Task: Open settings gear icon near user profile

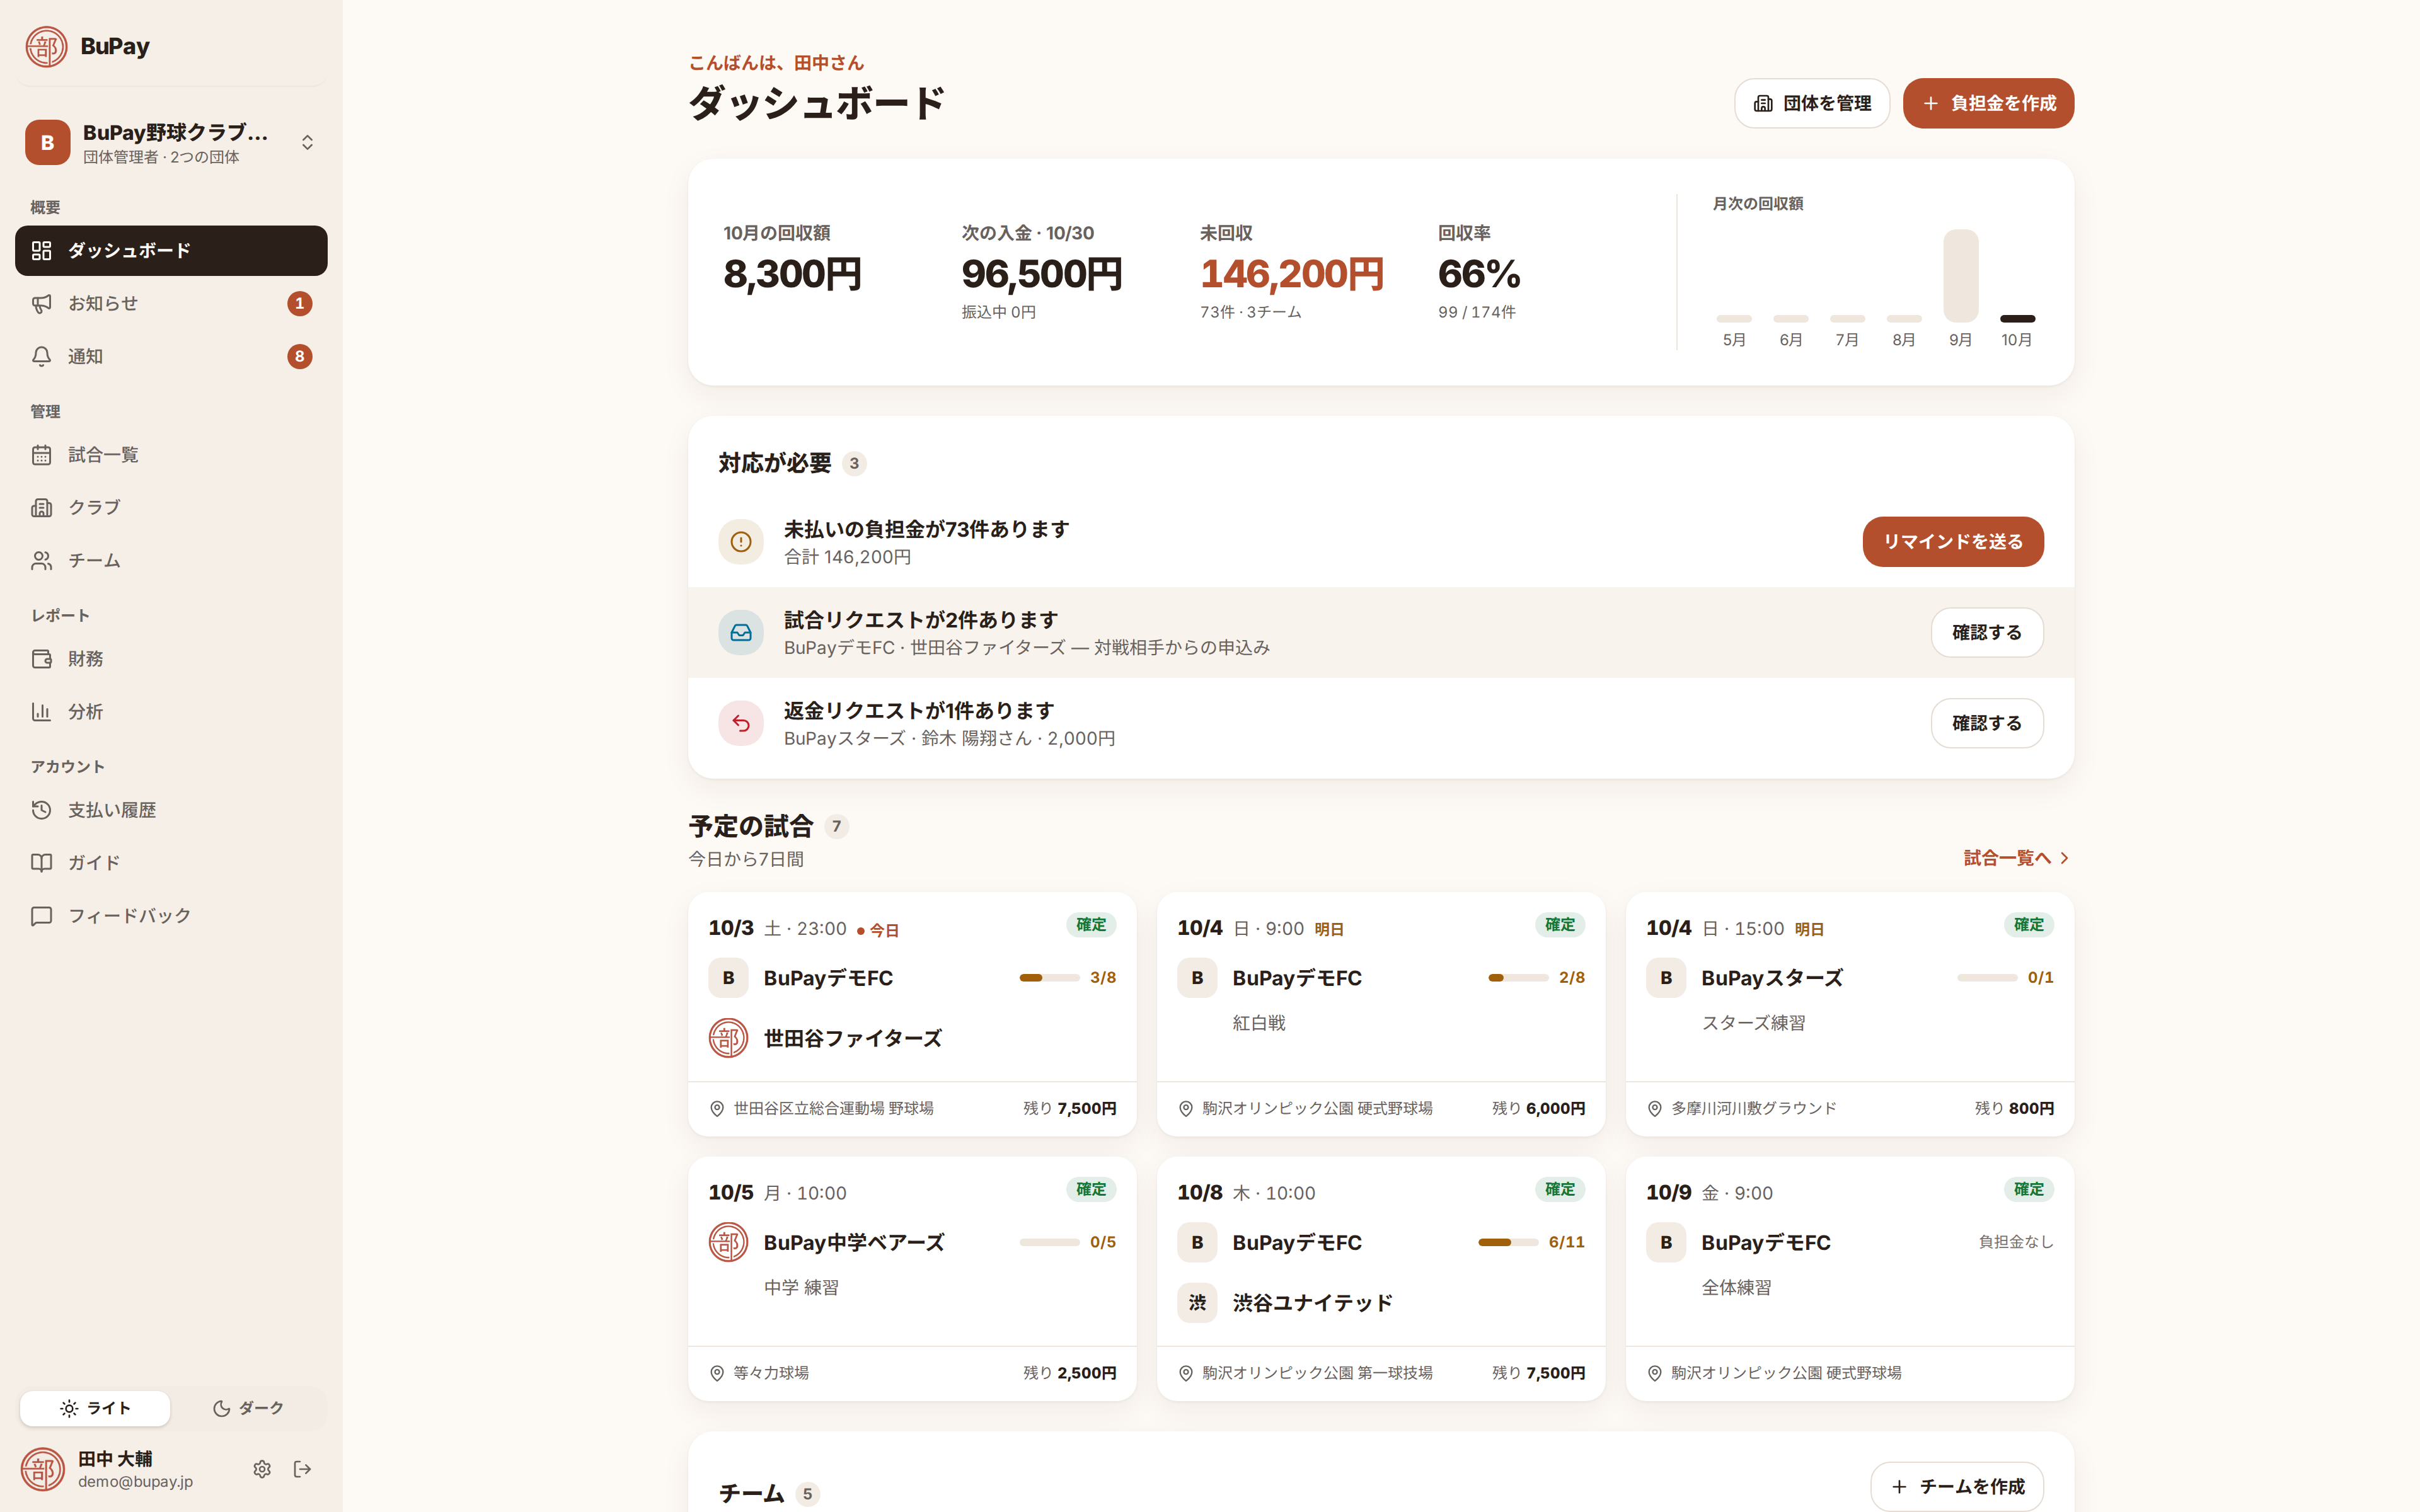Action: point(262,1469)
